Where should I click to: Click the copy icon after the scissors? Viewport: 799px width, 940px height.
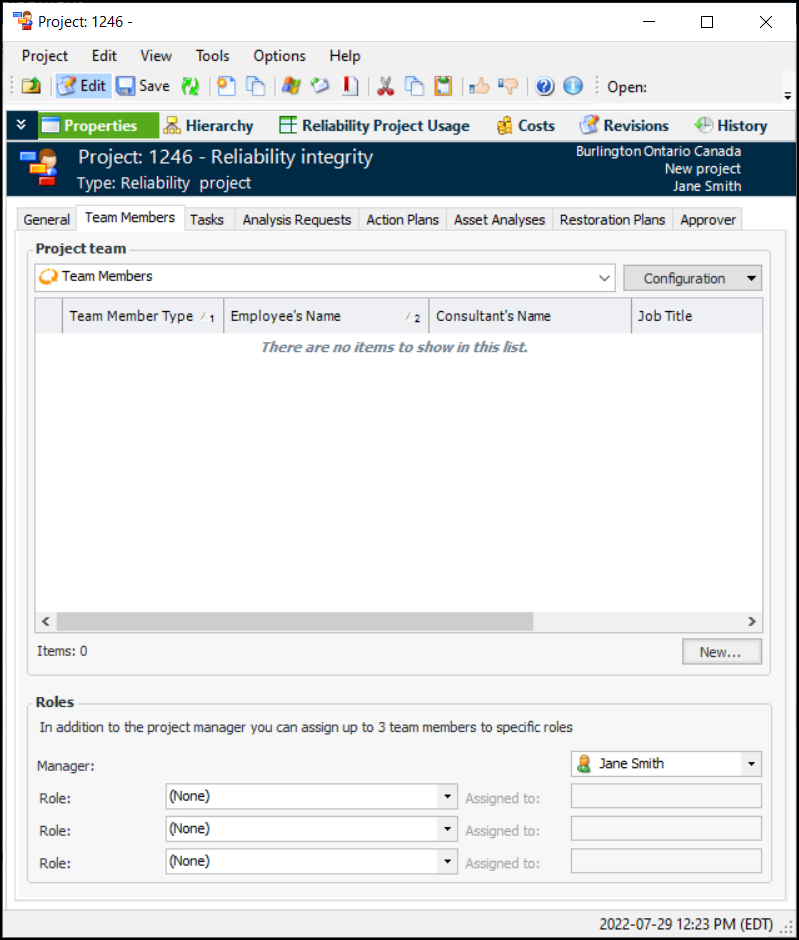coord(414,86)
